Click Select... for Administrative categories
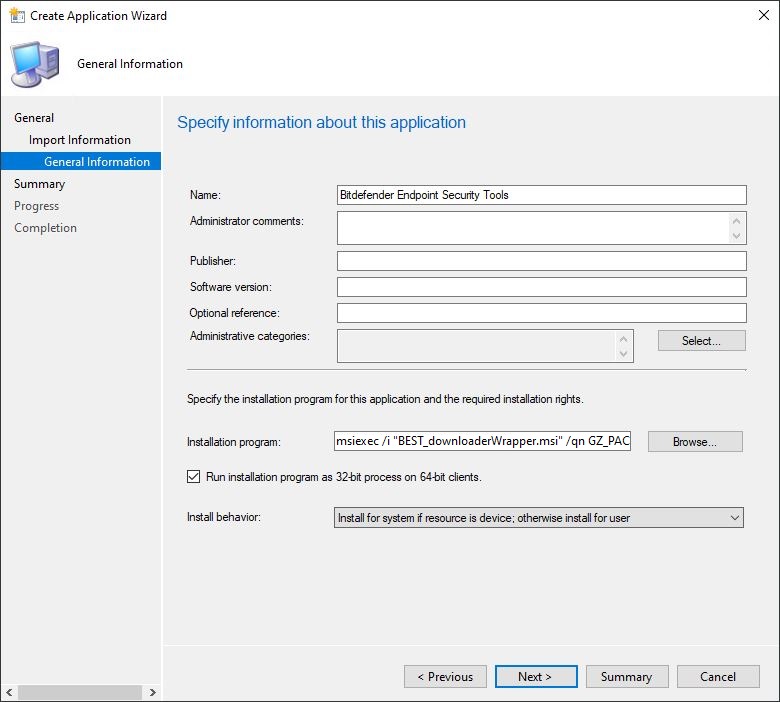This screenshot has width=780, height=702. 701,341
